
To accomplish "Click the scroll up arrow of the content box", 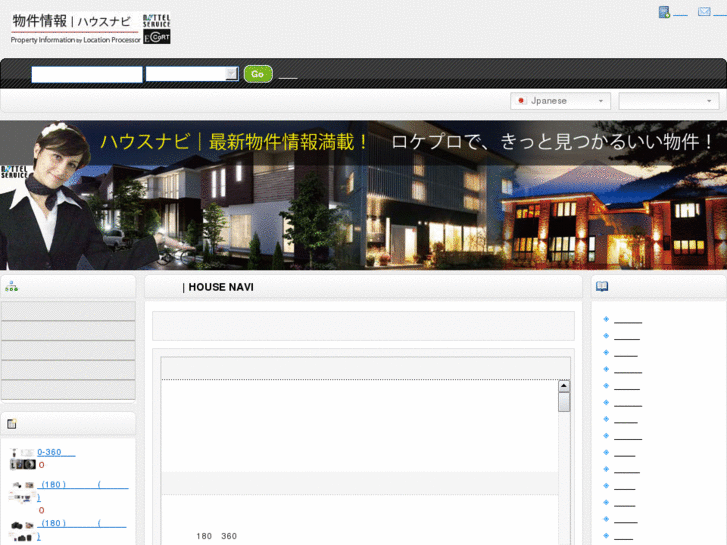I will click(564, 386).
